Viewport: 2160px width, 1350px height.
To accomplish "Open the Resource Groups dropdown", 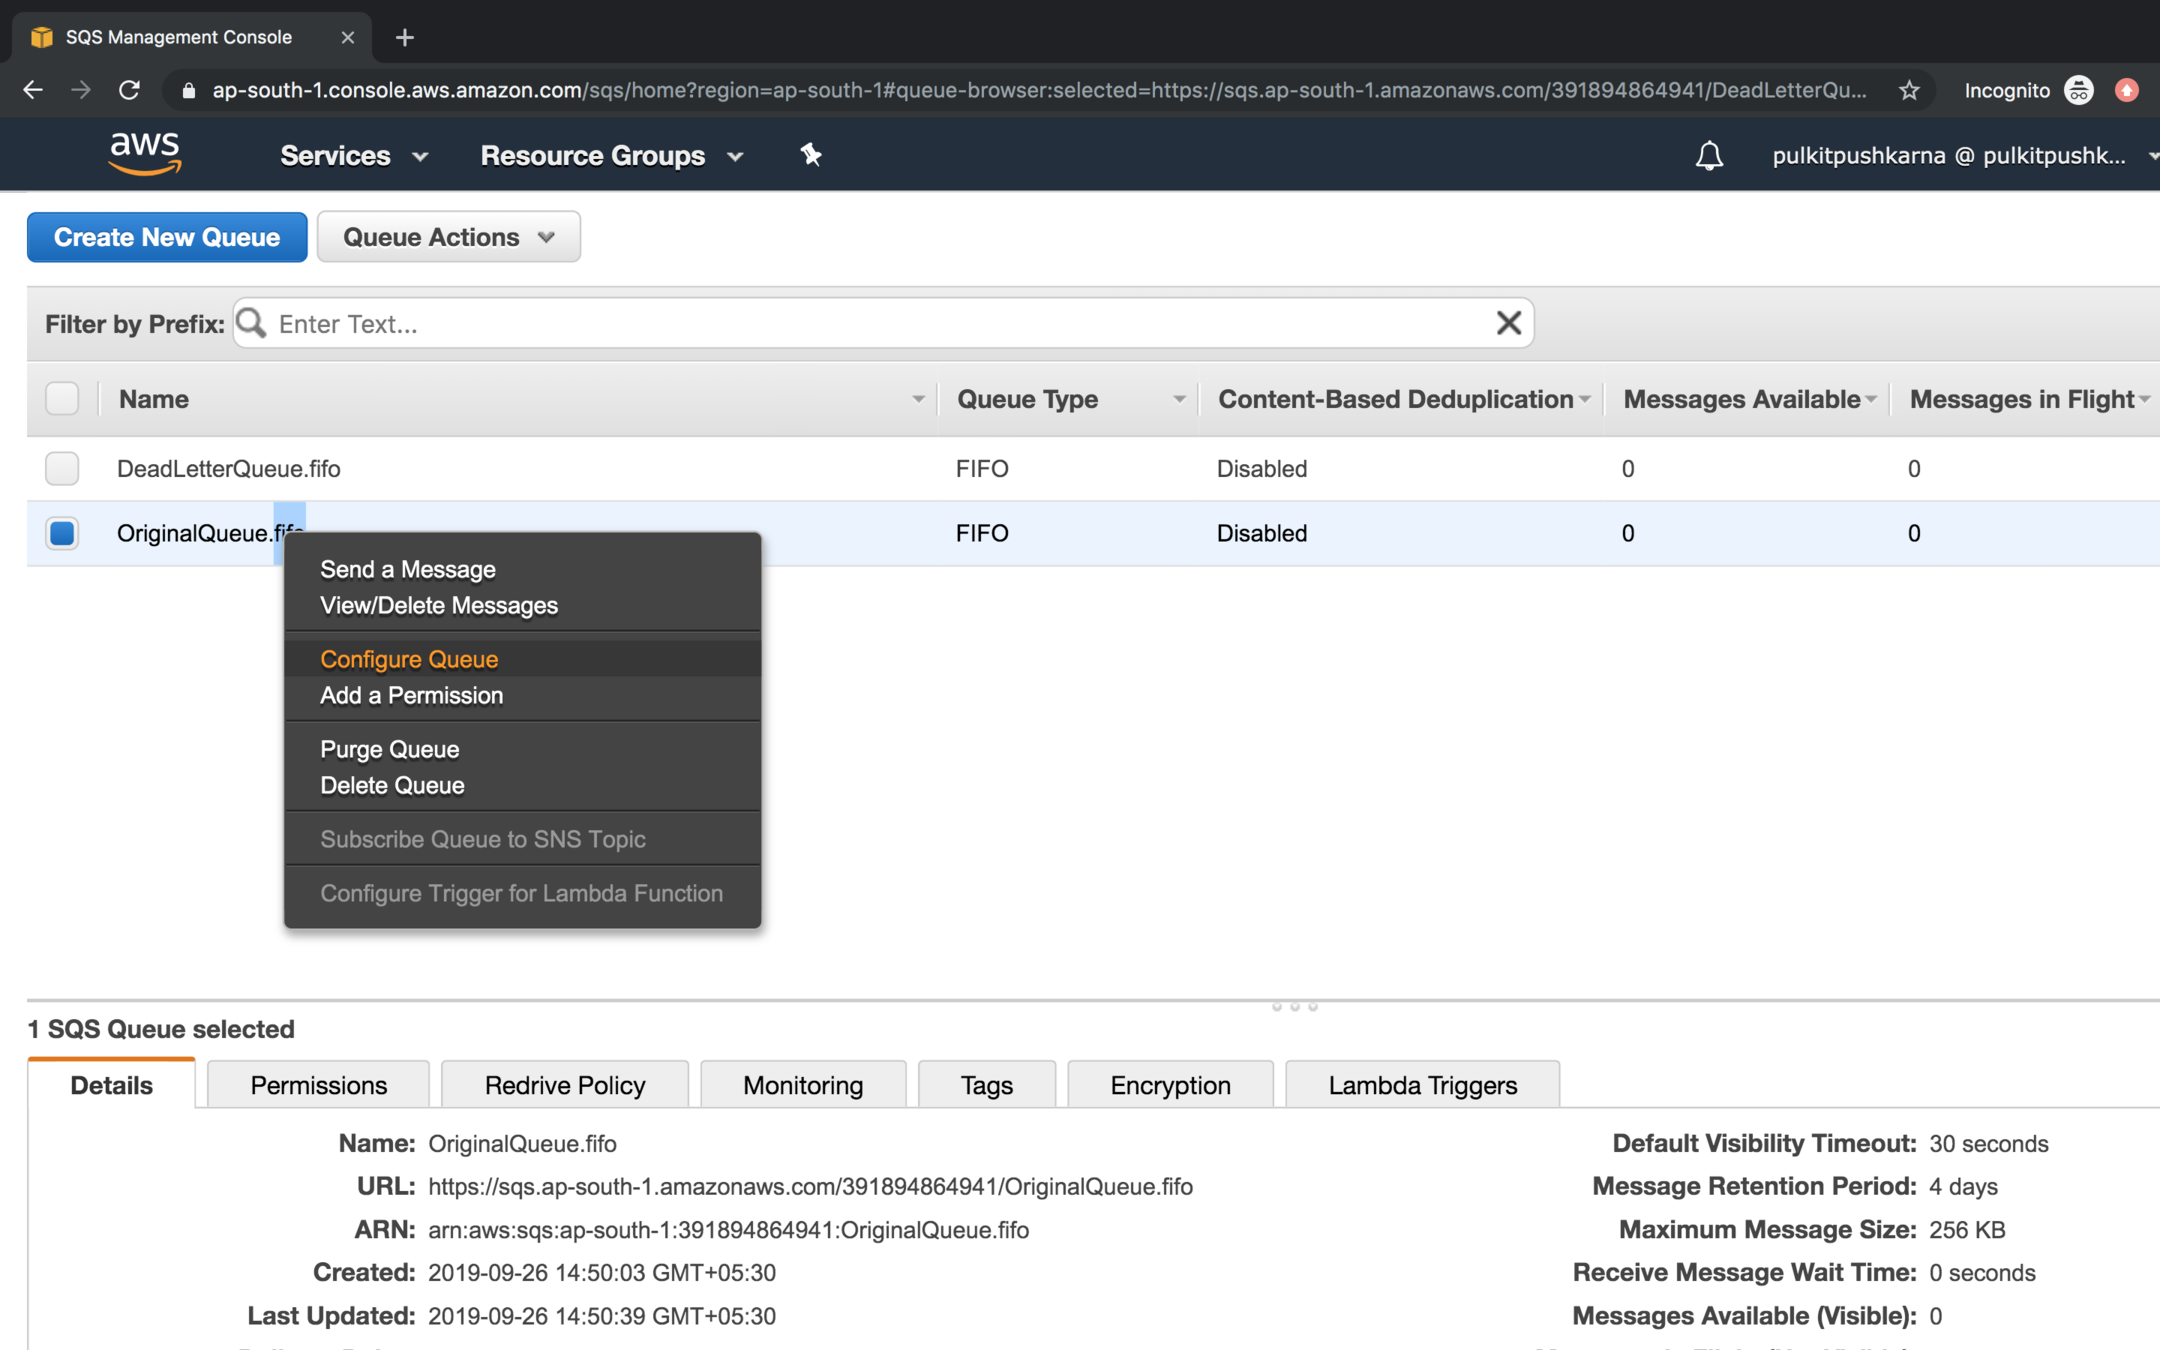I will tap(611, 156).
